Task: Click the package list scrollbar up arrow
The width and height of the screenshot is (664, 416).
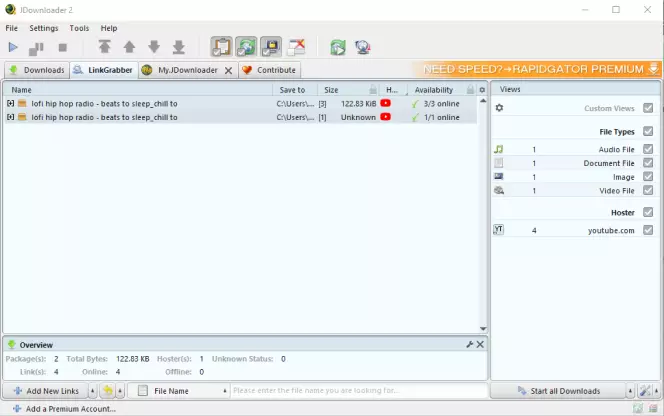Action: [483, 101]
